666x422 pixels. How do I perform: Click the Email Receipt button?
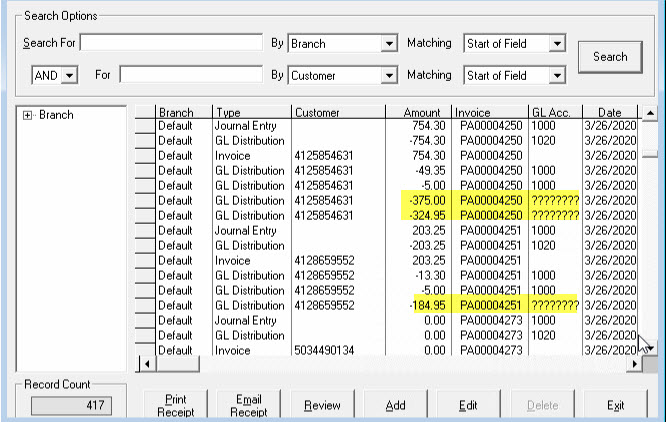tap(249, 405)
